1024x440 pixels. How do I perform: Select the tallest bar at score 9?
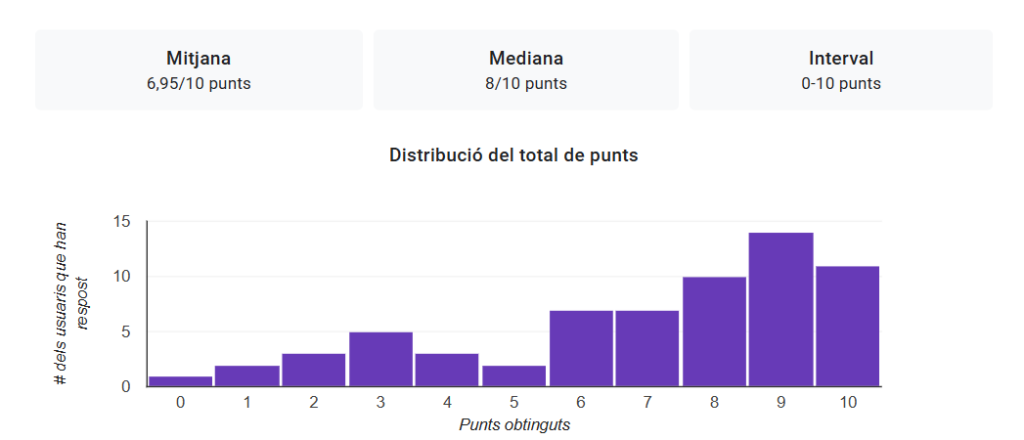point(781,310)
